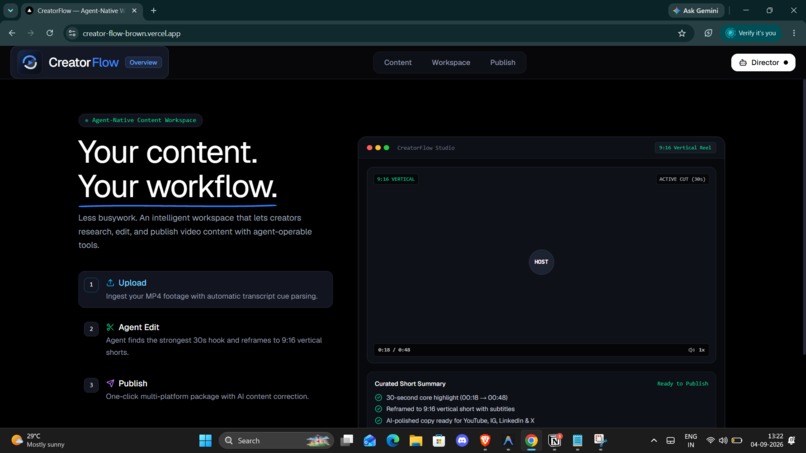Close the CreatorFlow browser tab
The width and height of the screenshot is (806, 453).
(134, 10)
